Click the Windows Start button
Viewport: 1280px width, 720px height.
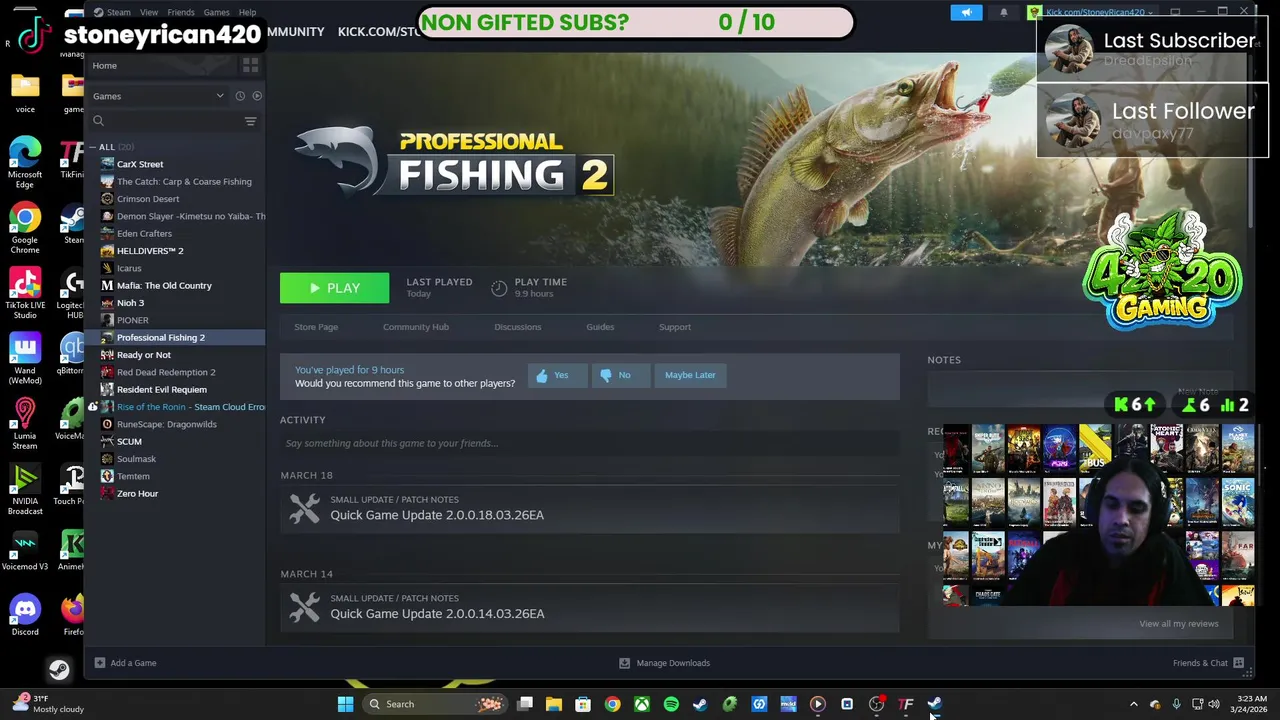point(345,704)
